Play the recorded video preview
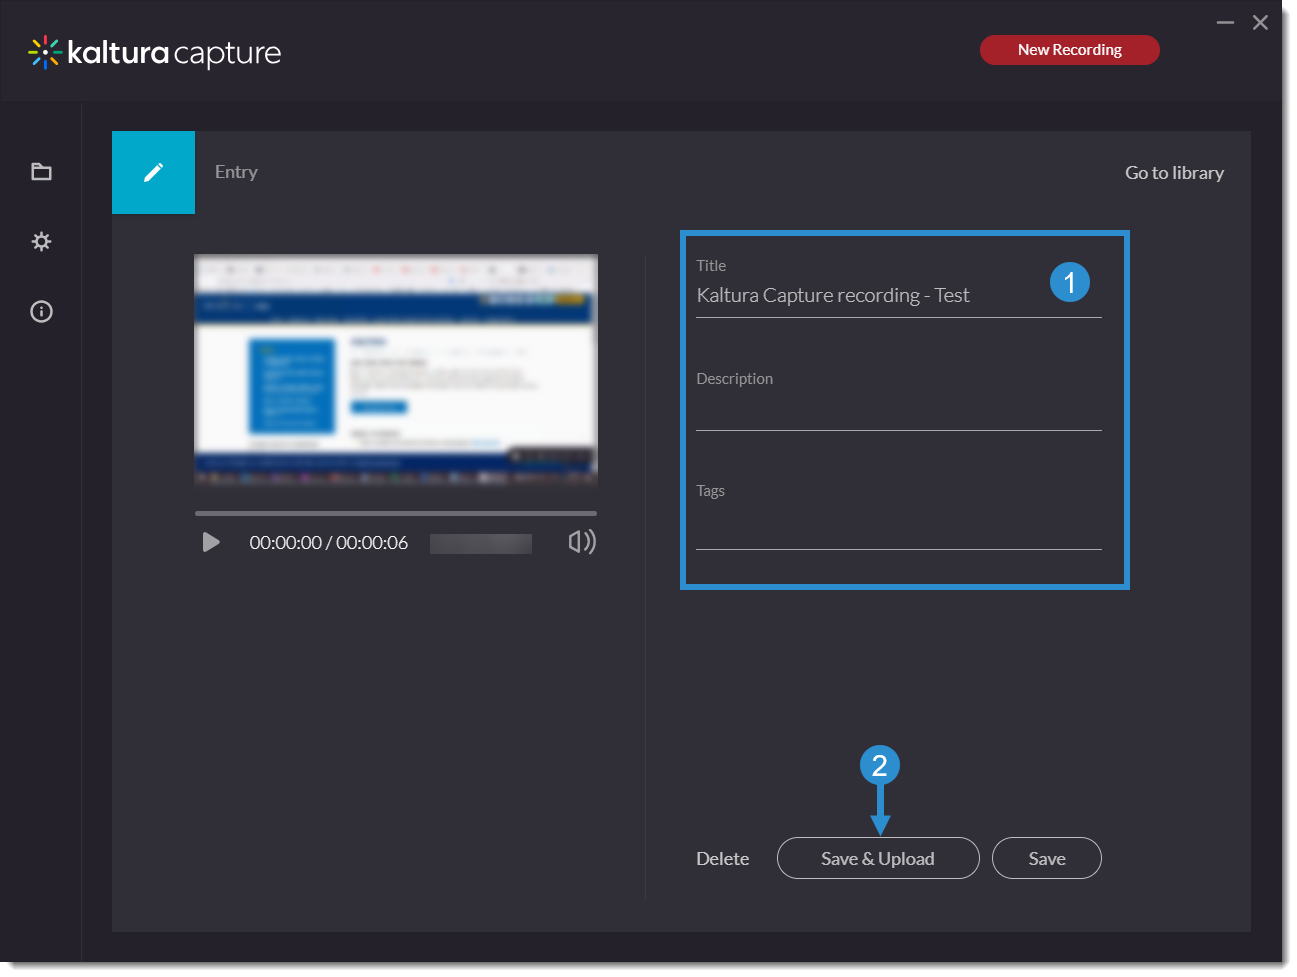The width and height of the screenshot is (1297, 977). [x=211, y=542]
